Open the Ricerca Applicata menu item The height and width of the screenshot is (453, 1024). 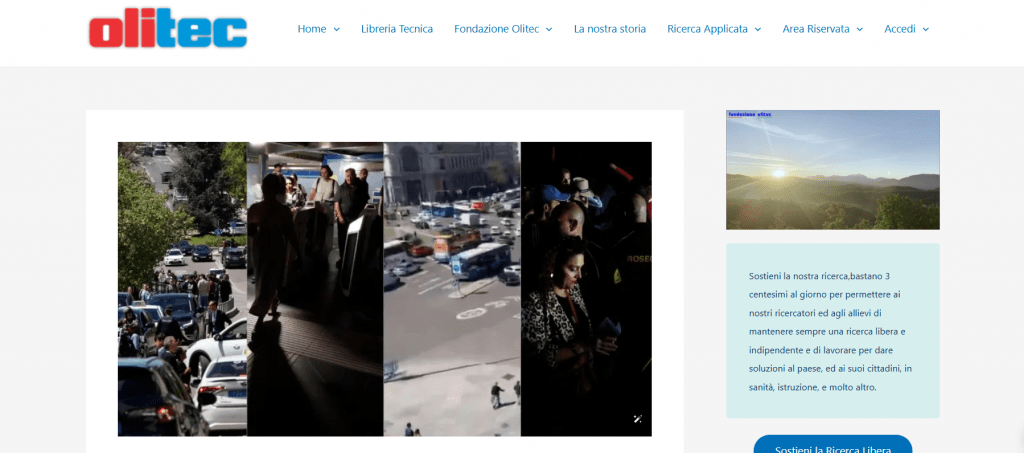707,29
